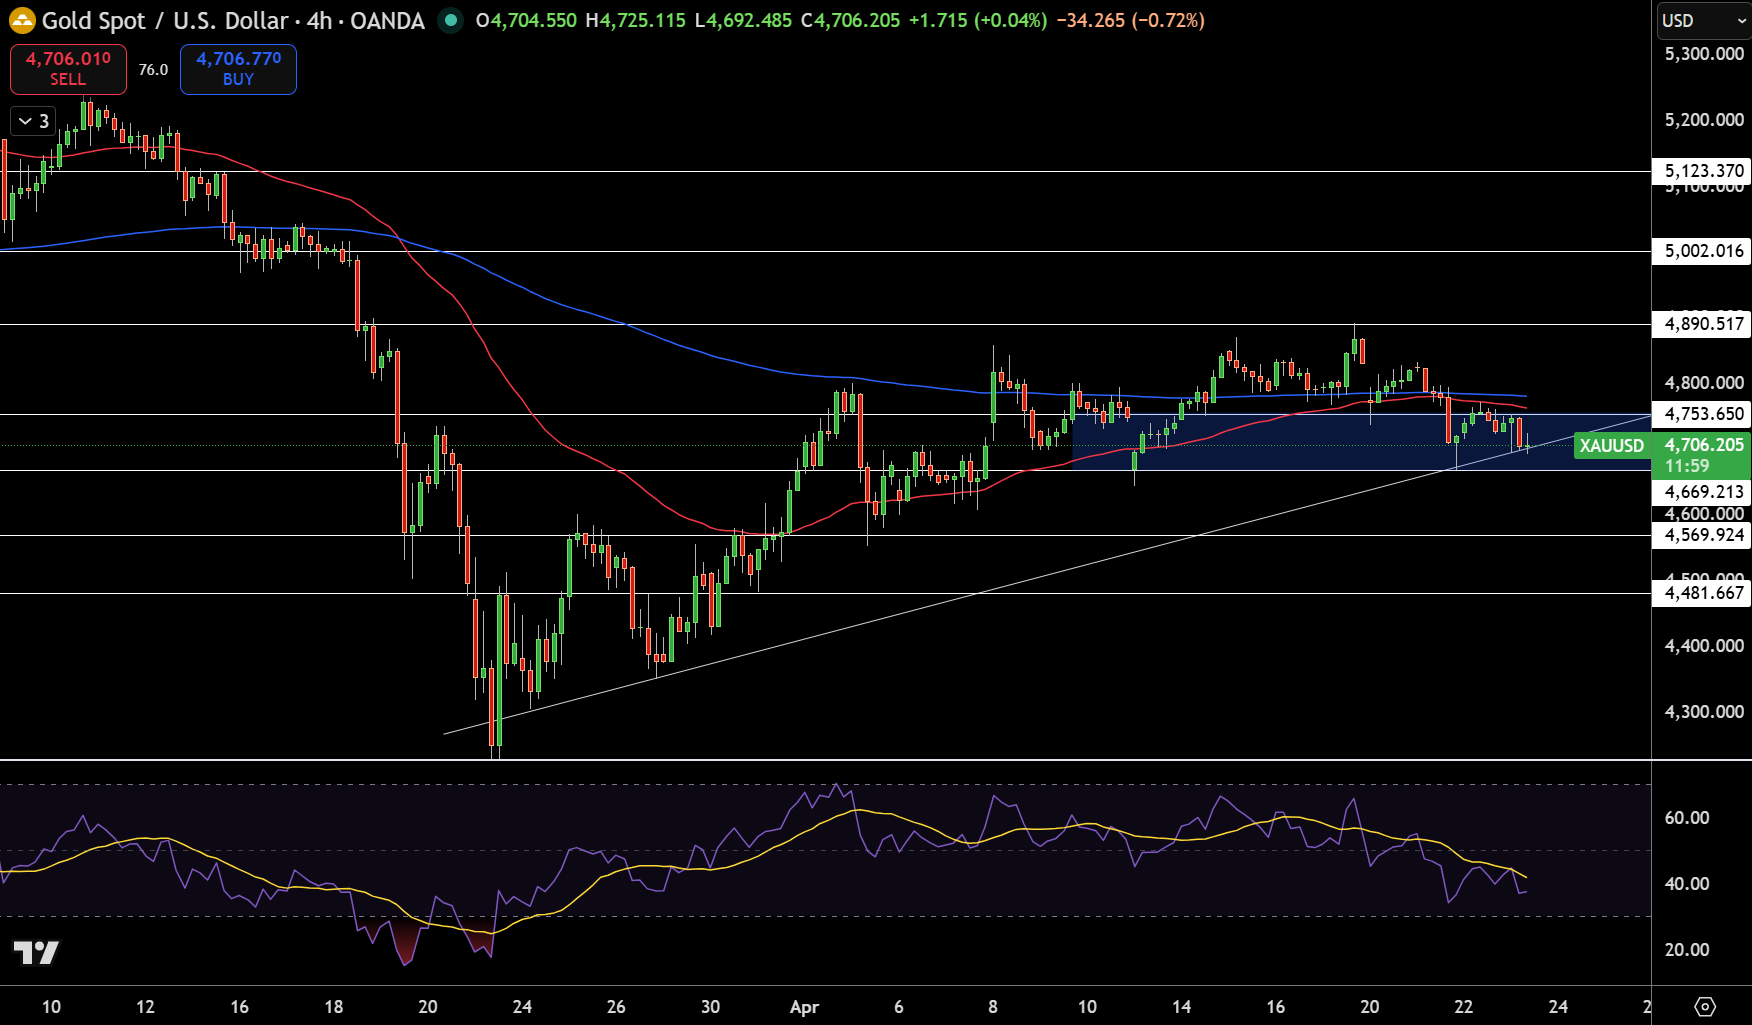Click the RSI 40.00 scale label
The image size is (1752, 1025).
[1687, 884]
